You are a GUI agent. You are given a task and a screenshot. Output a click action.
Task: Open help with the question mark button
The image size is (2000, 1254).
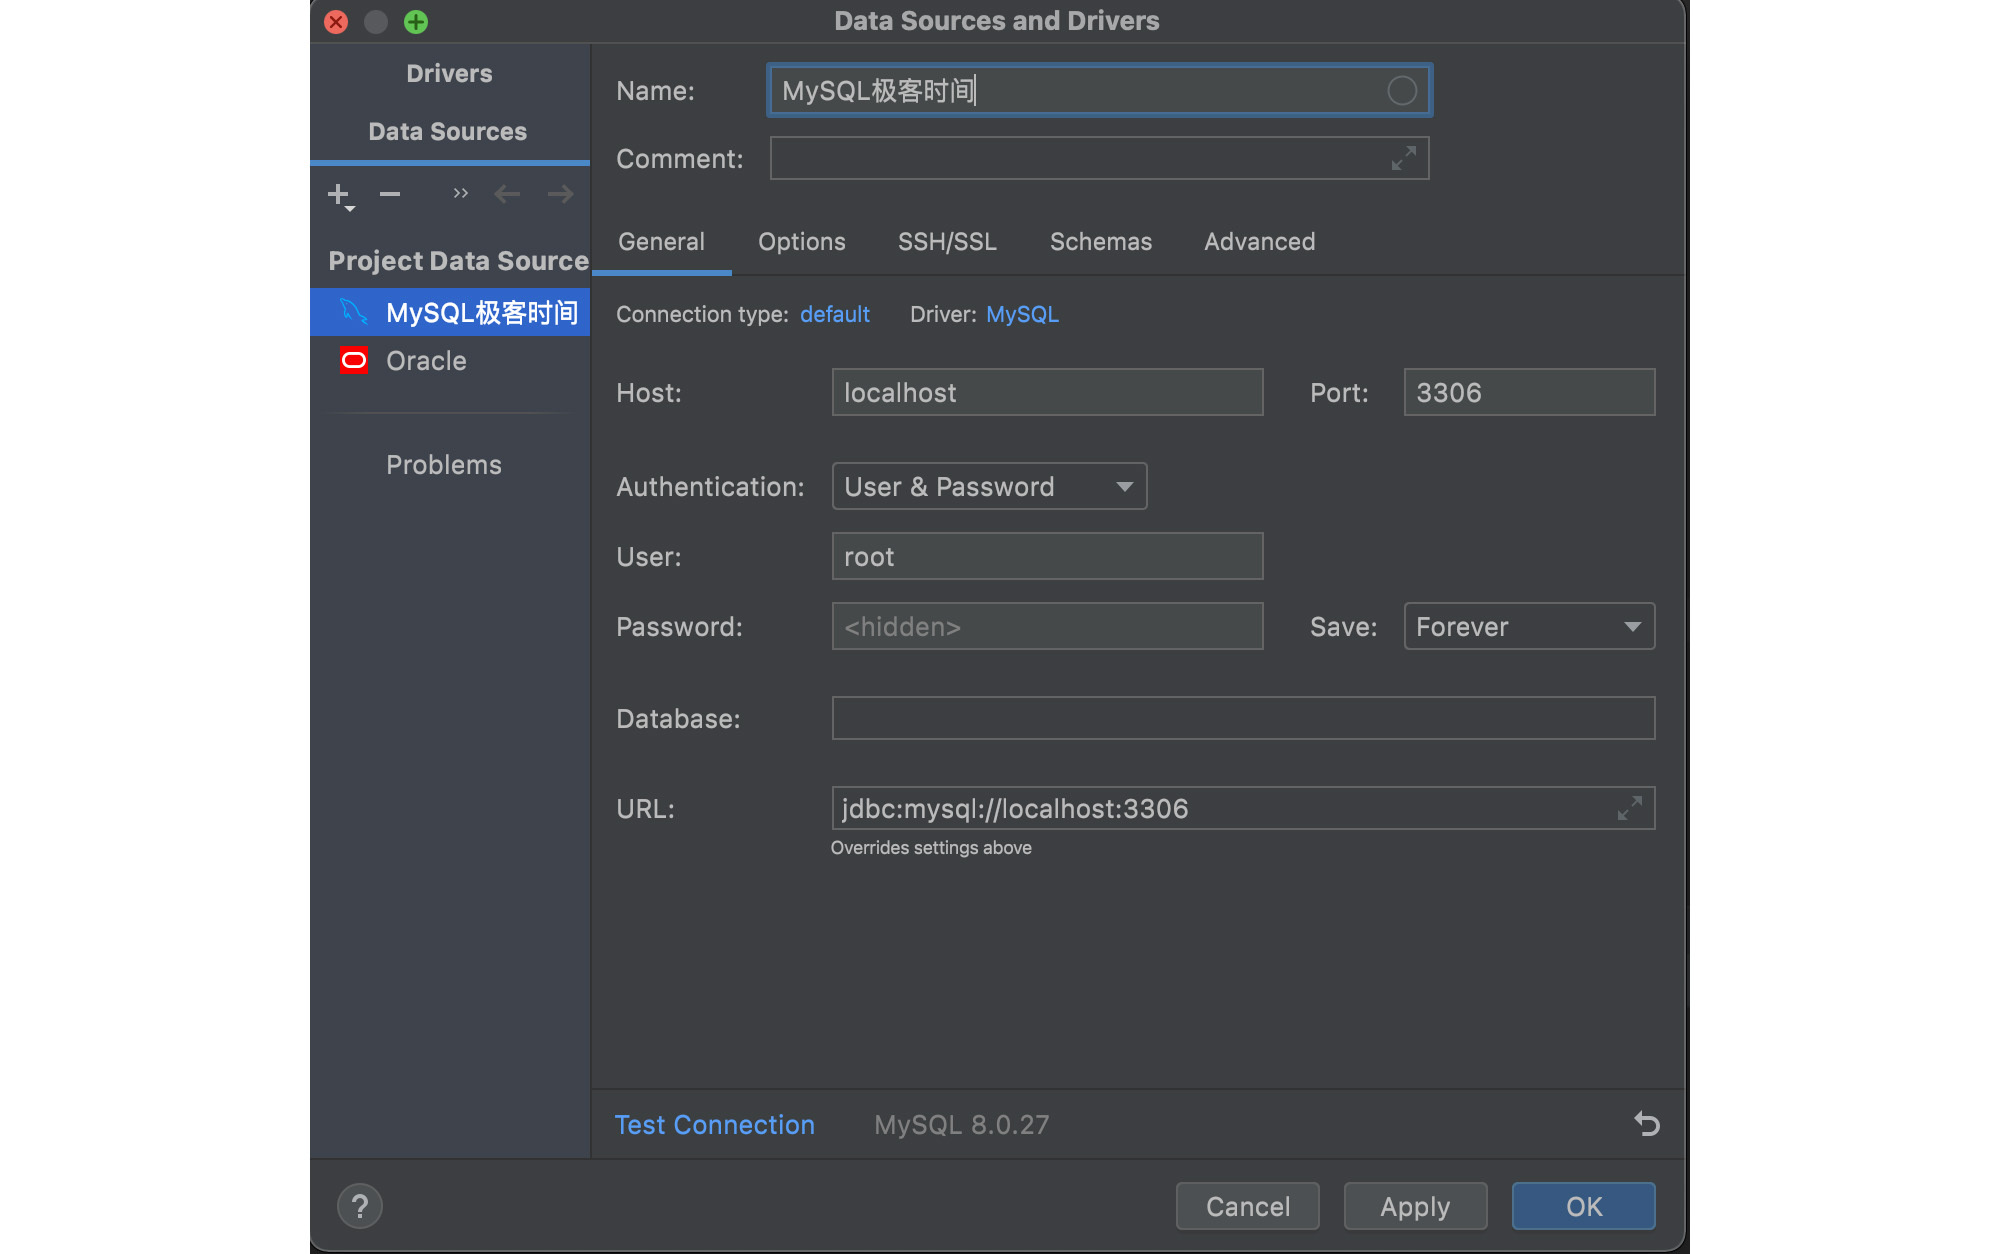click(360, 1206)
